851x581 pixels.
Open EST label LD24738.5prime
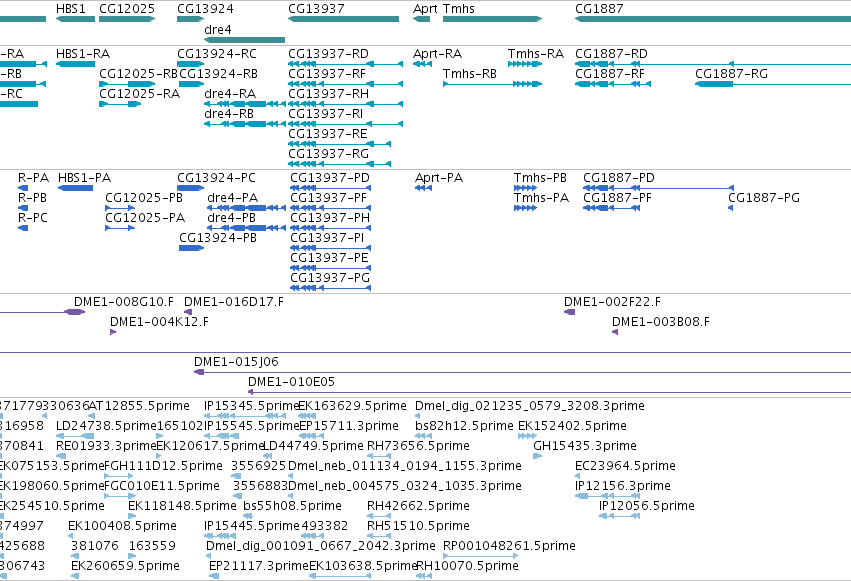tap(106, 426)
